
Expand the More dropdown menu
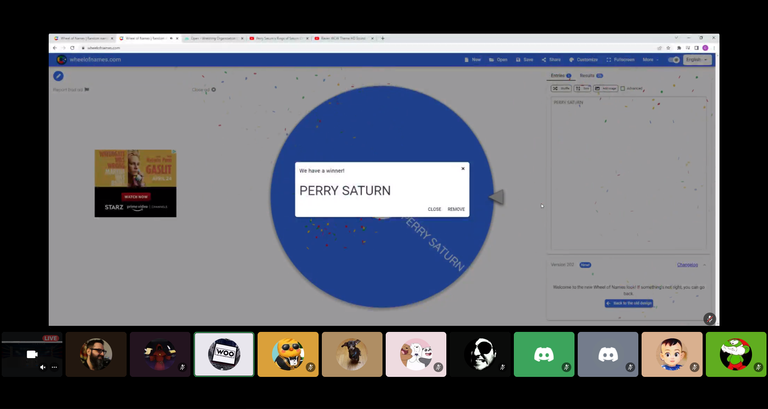tap(651, 60)
